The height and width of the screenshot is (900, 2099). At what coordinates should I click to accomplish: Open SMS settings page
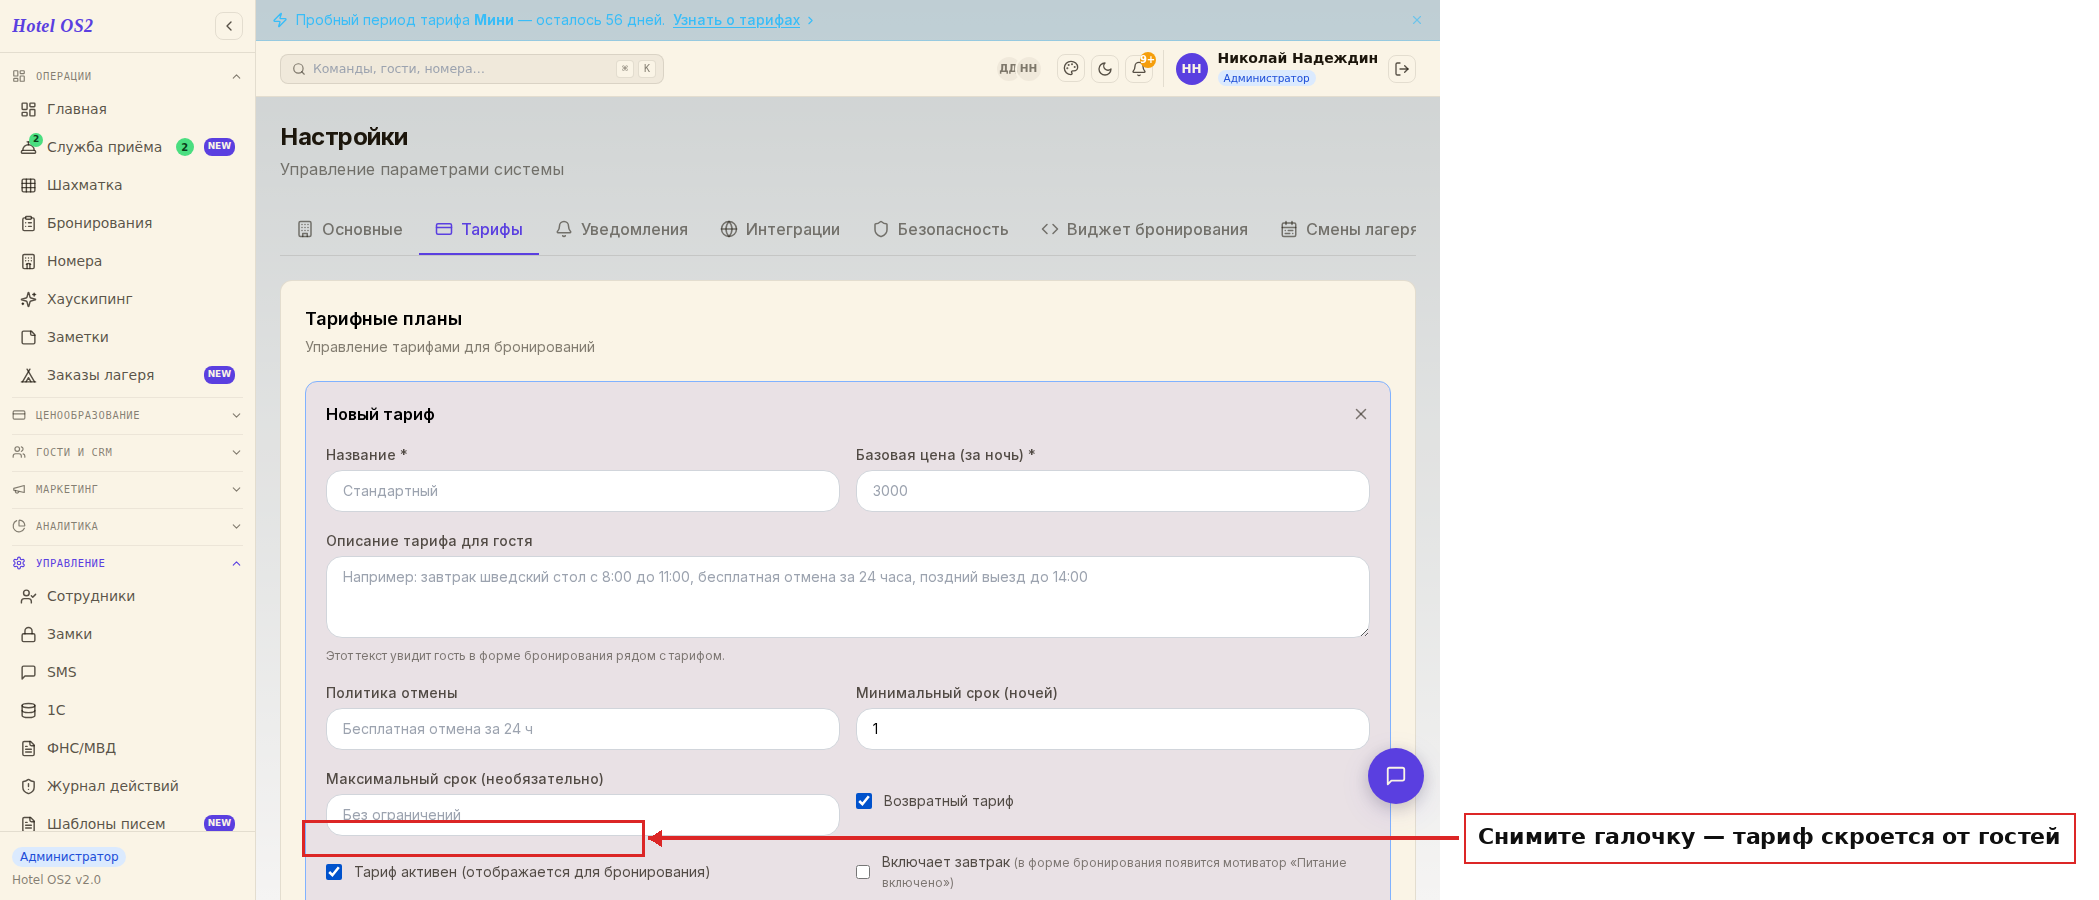(x=127, y=672)
